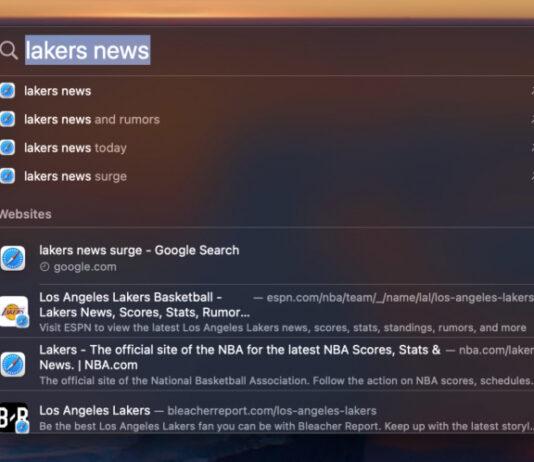Click Safari icon beside 'lakers news and rumors'
Image resolution: width=534 pixels, height=462 pixels.
(x=7, y=119)
